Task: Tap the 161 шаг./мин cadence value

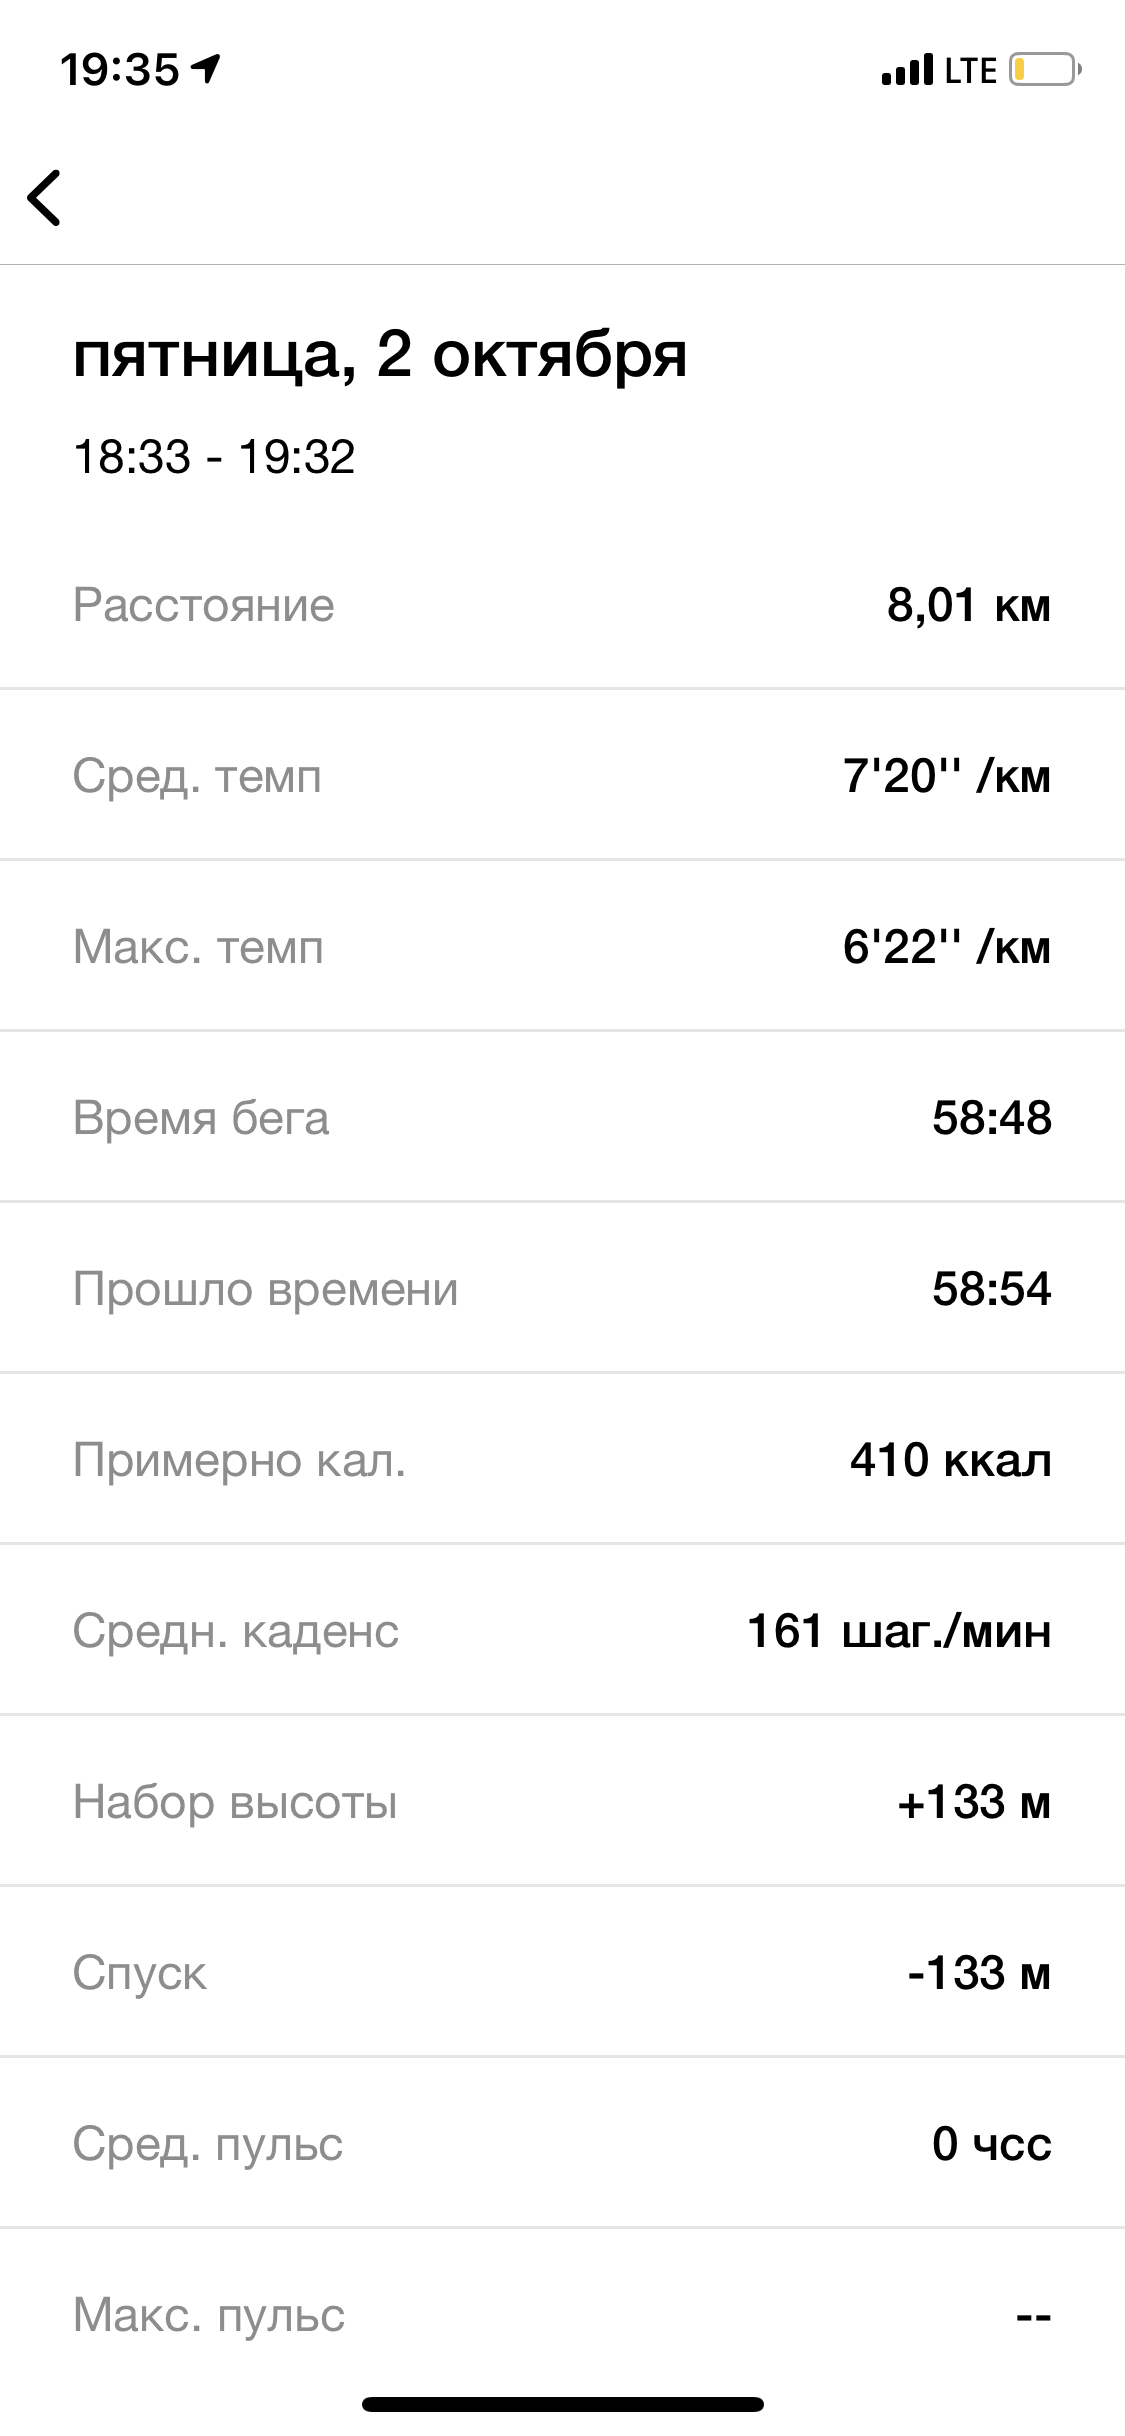Action: click(899, 1631)
